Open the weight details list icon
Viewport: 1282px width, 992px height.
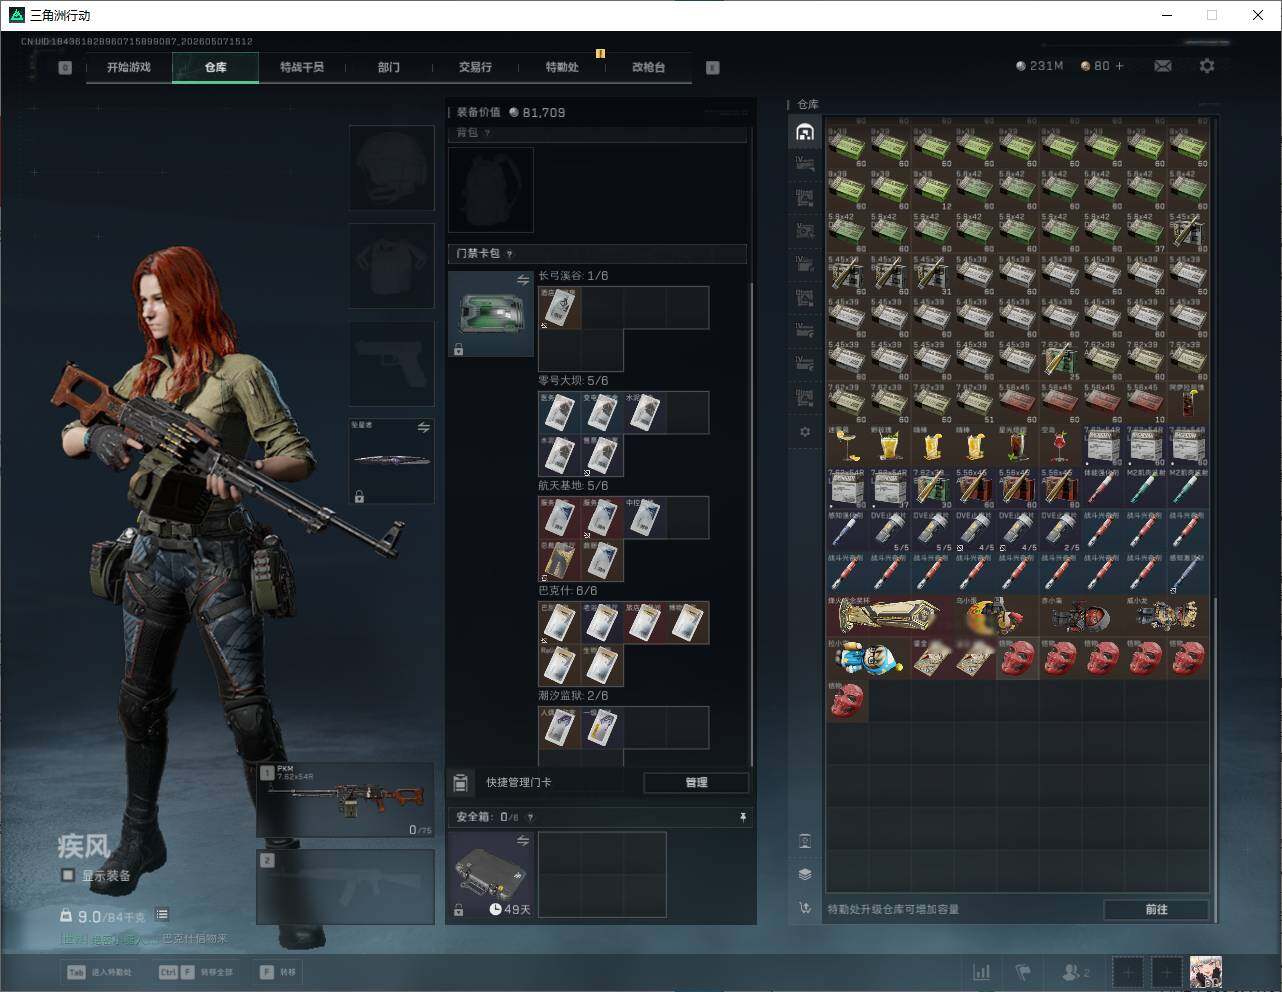click(x=162, y=915)
